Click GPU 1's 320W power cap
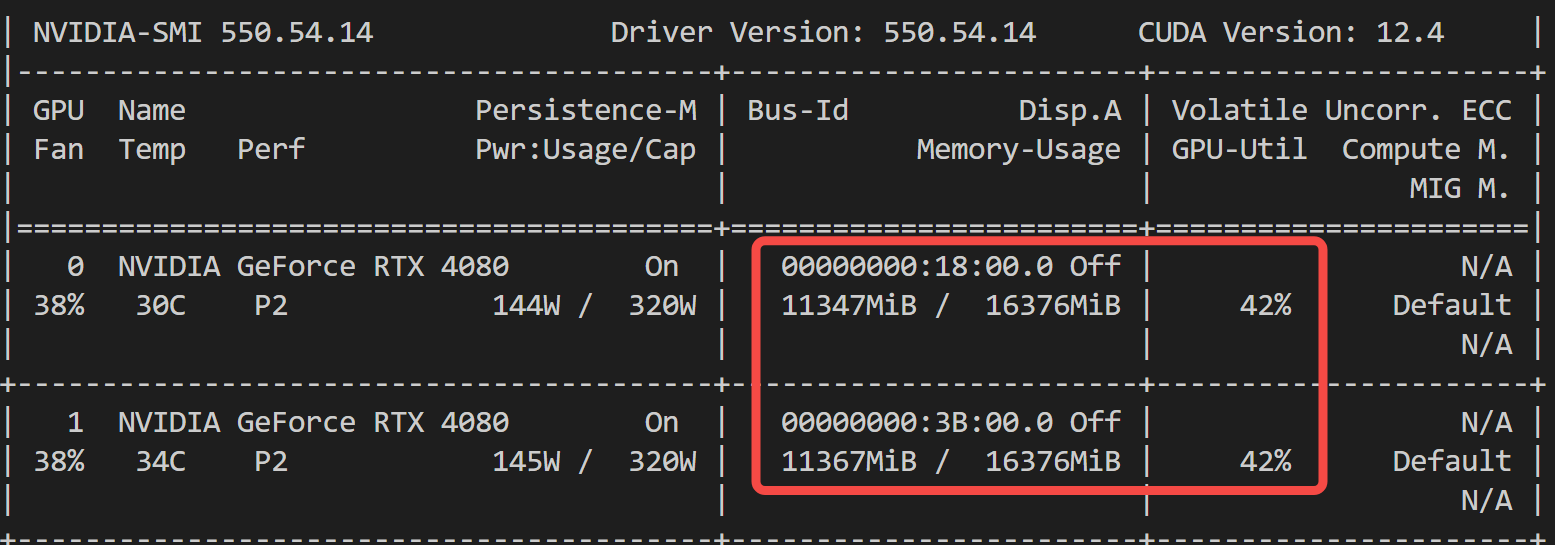 [662, 461]
